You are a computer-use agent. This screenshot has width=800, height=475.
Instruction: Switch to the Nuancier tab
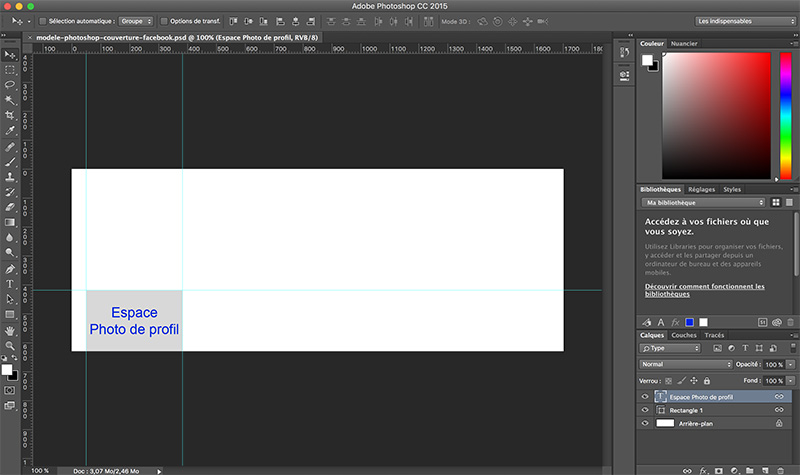(685, 44)
